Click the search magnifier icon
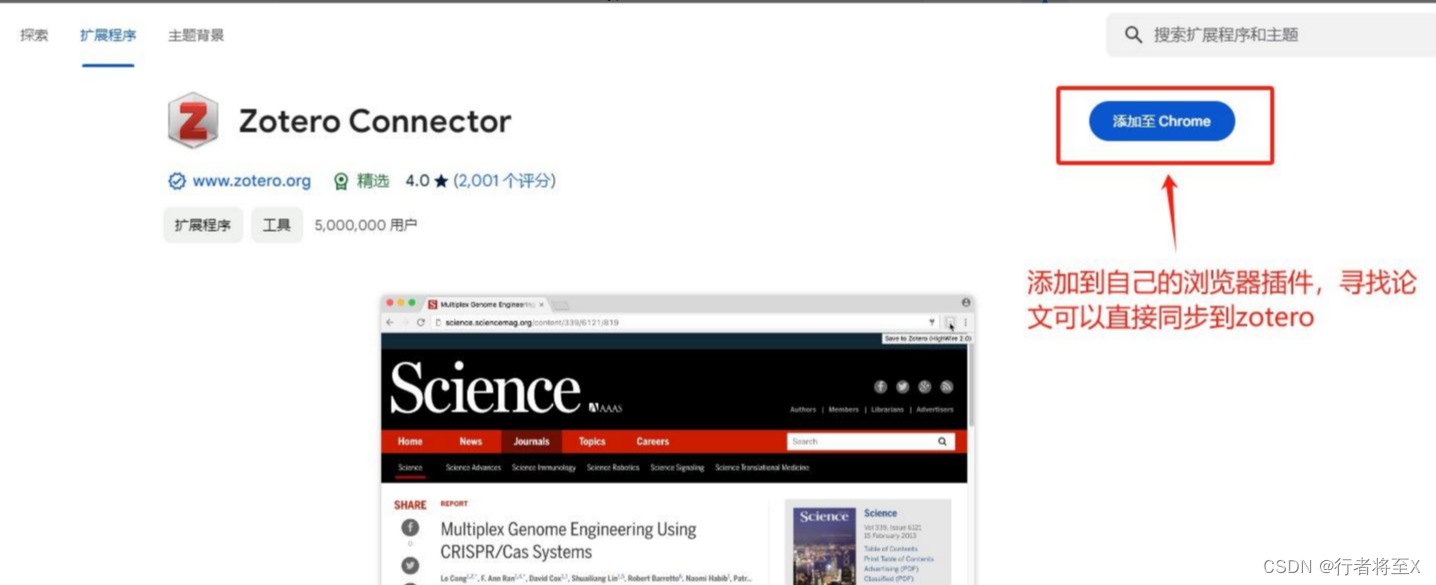The width and height of the screenshot is (1436, 585). coord(1133,35)
